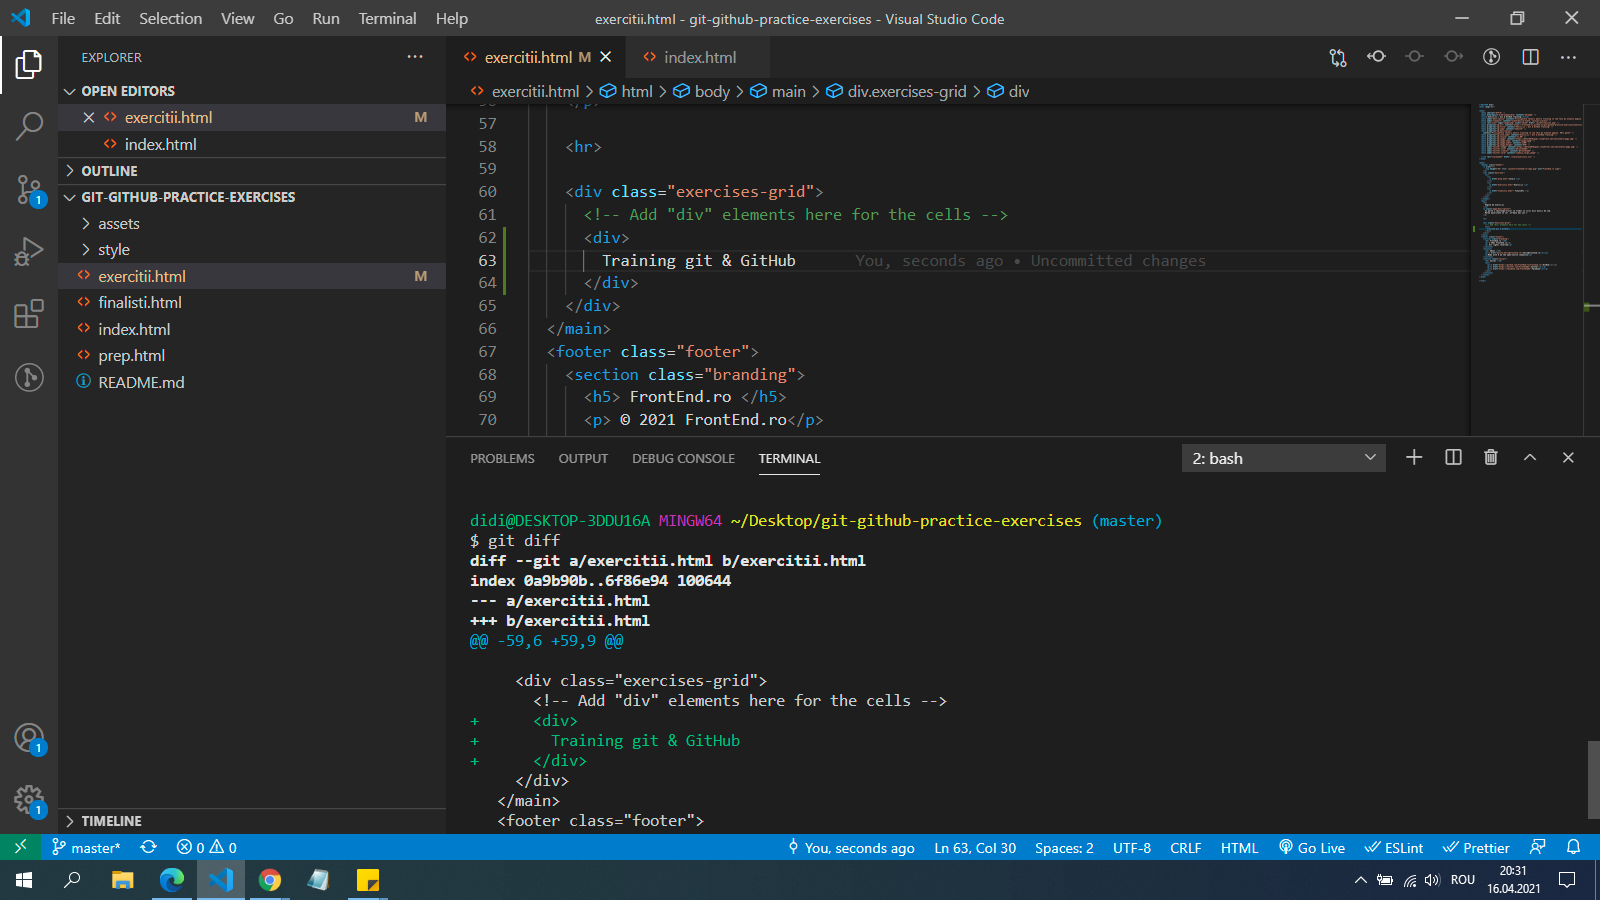Viewport: 1600px width, 900px height.
Task: Click the master branch indicator in status bar
Action: click(87, 848)
